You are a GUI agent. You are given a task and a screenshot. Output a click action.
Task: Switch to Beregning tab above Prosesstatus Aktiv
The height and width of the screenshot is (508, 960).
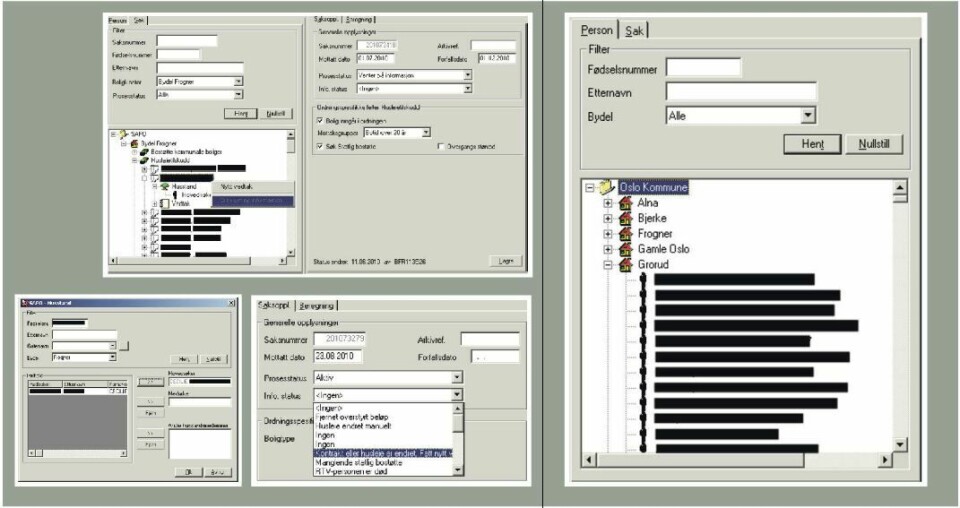coord(316,305)
